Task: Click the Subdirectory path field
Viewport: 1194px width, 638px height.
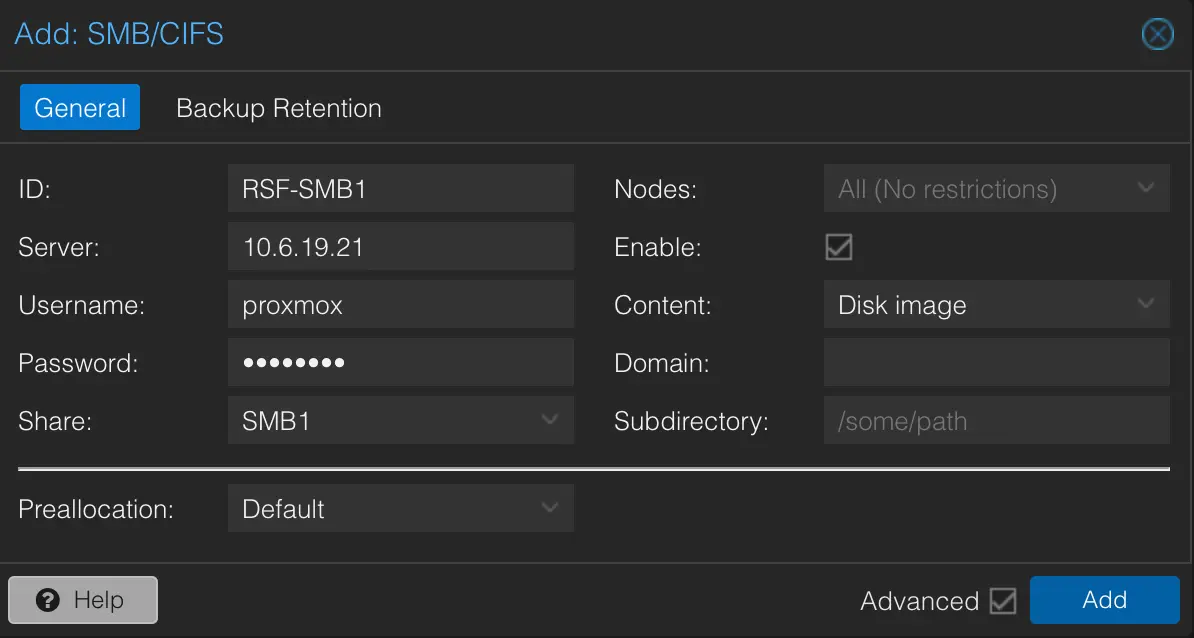Action: [996, 420]
